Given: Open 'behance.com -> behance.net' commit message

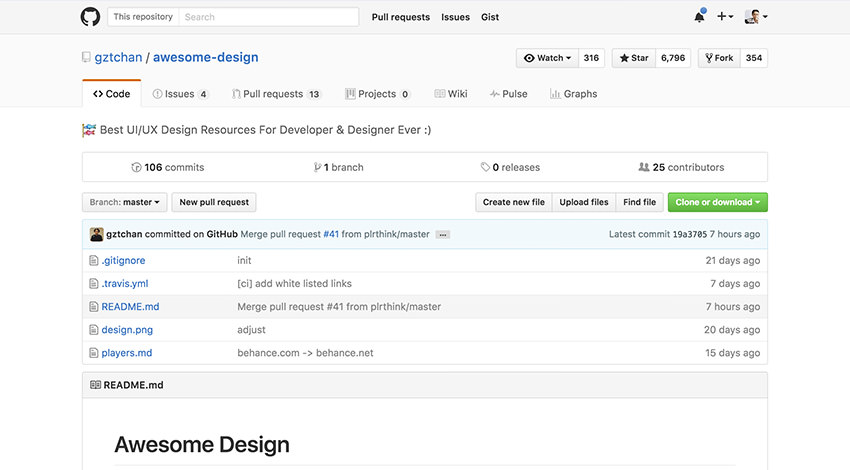Looking at the screenshot, I should click(305, 353).
